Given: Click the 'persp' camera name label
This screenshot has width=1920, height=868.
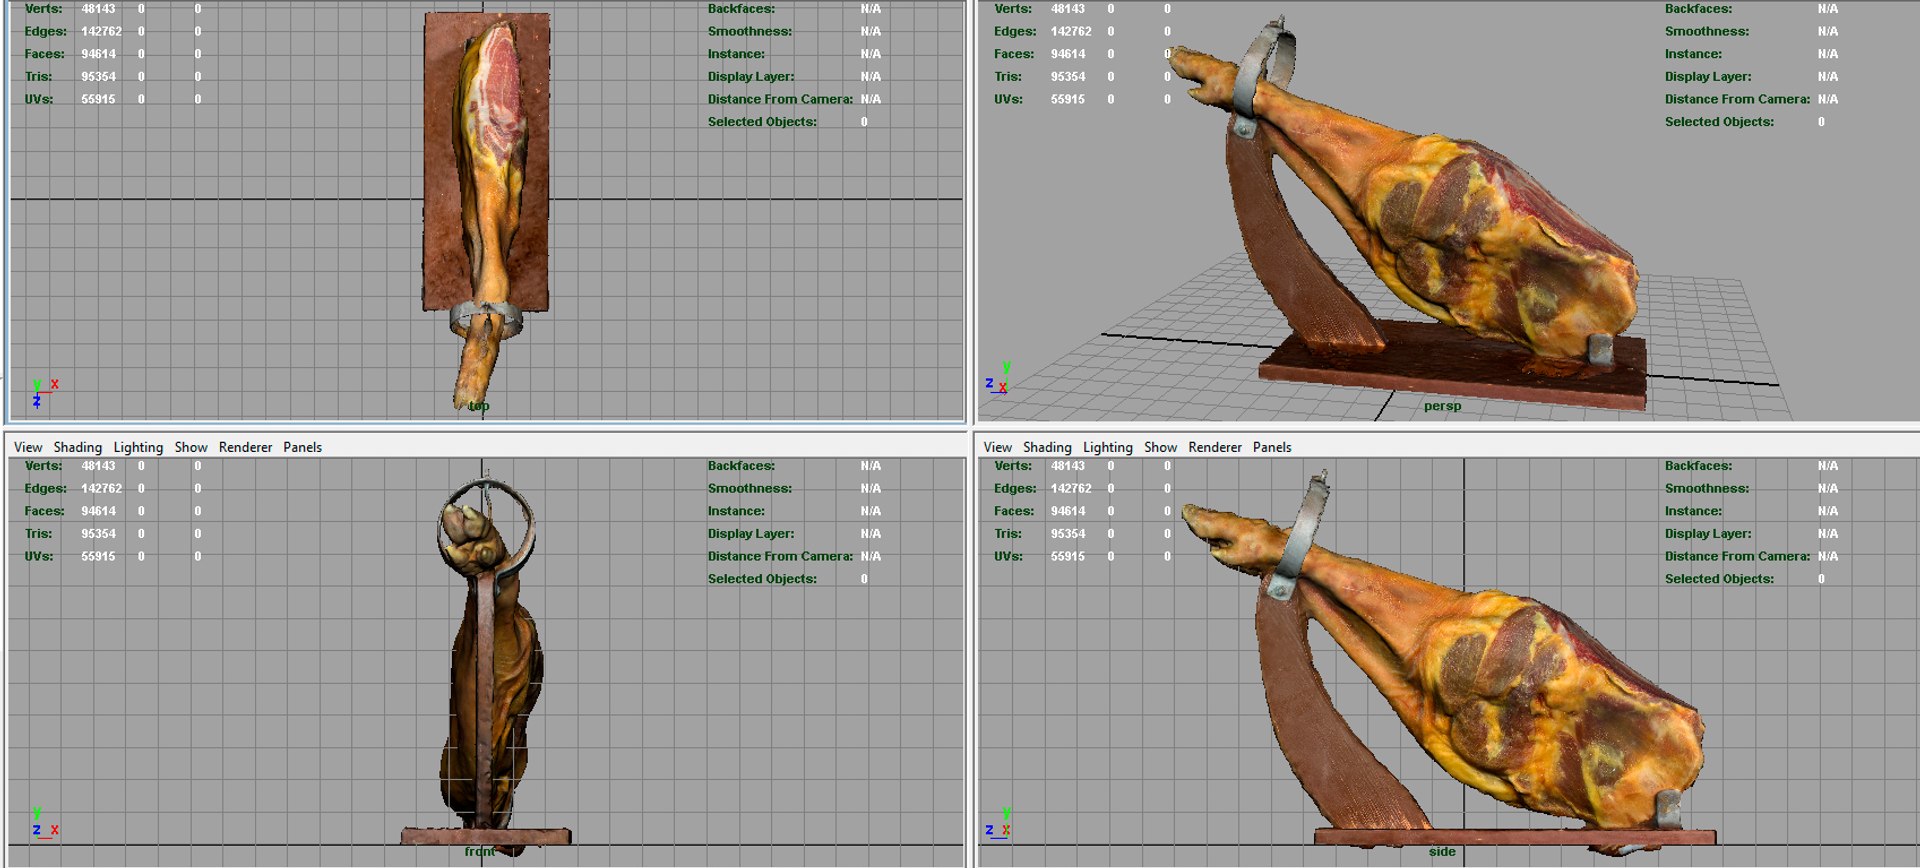Looking at the screenshot, I should click(1443, 406).
